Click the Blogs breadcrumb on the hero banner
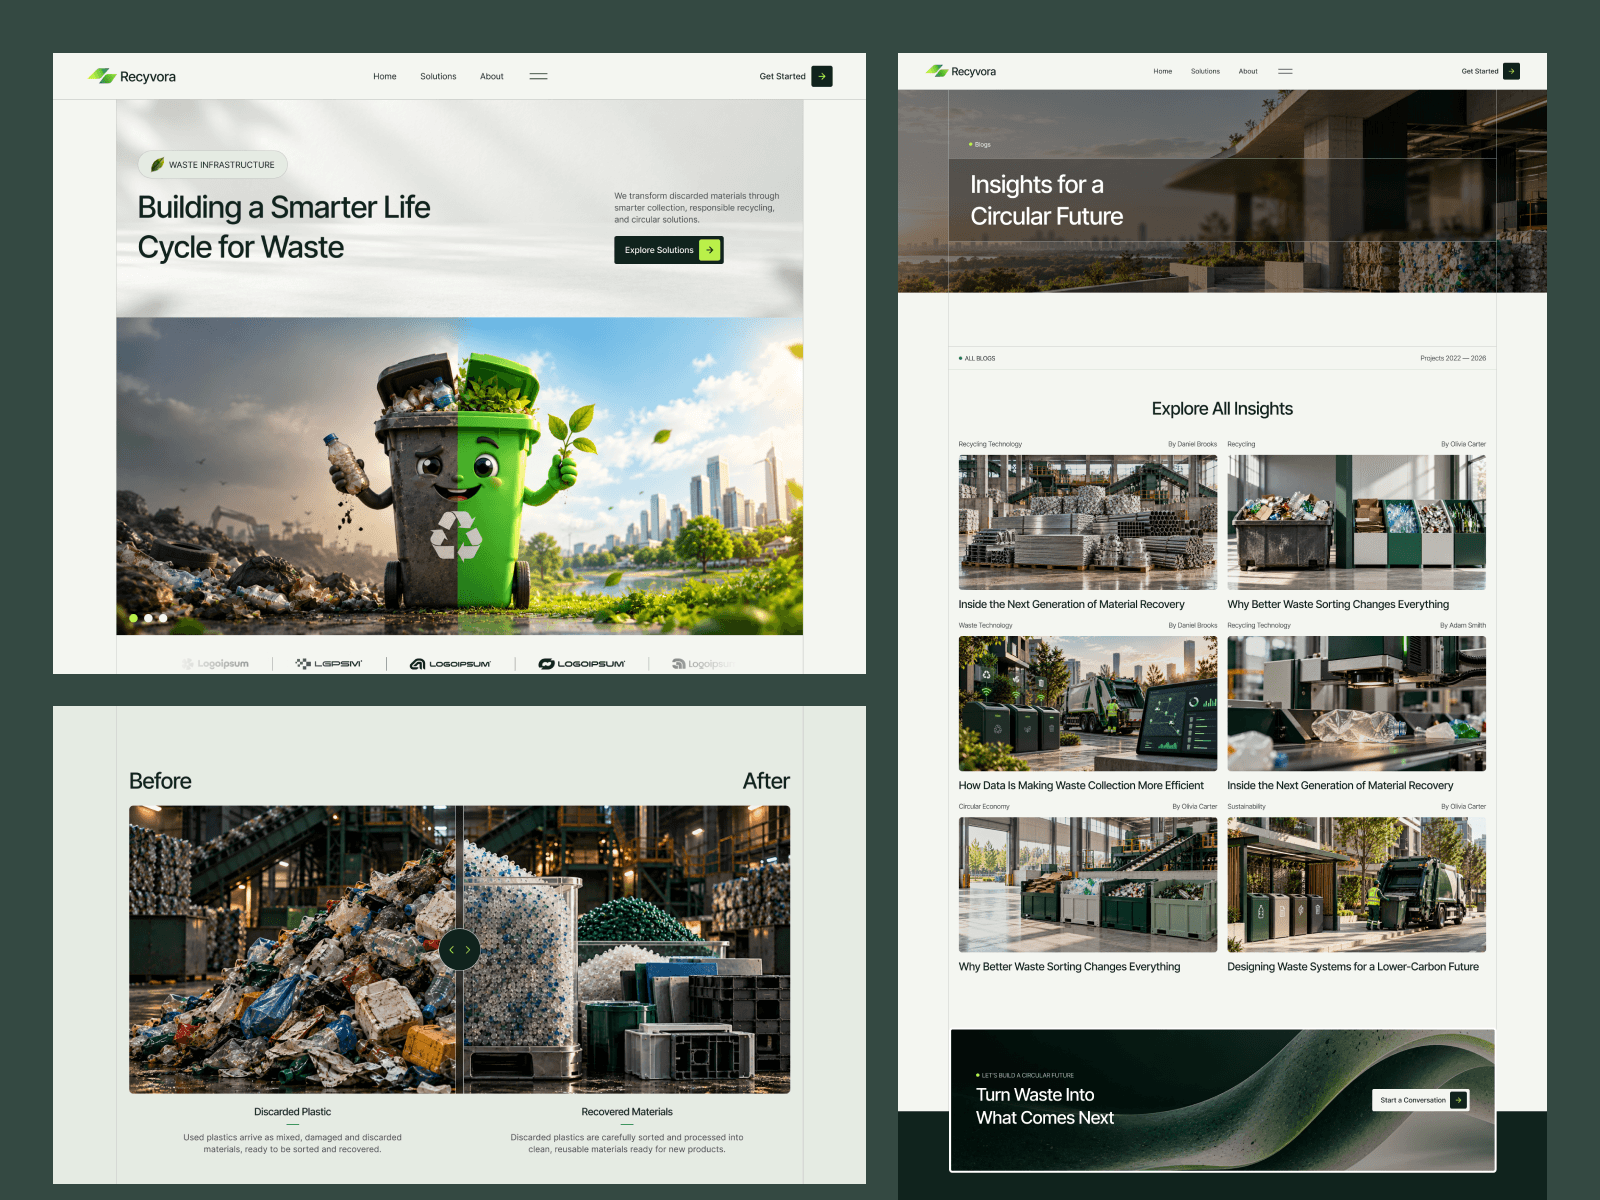This screenshot has width=1600, height=1200. pos(982,145)
